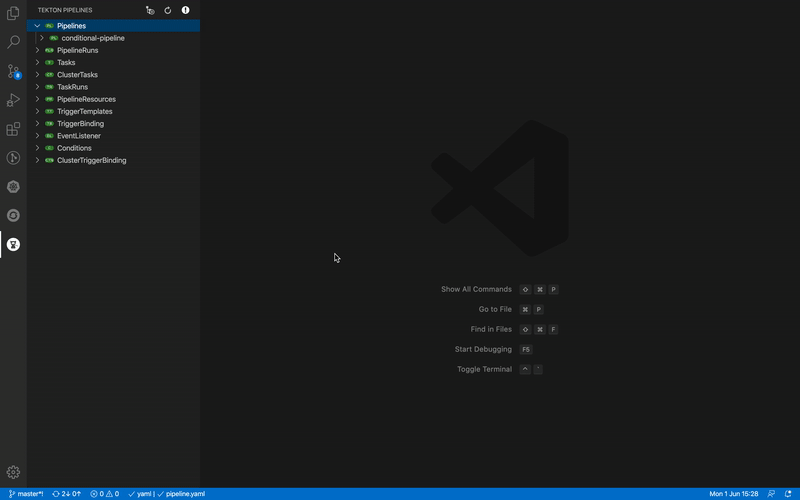Click the conditional-pipeline badge icon
Viewport: 800px width, 500px height.
click(x=54, y=38)
